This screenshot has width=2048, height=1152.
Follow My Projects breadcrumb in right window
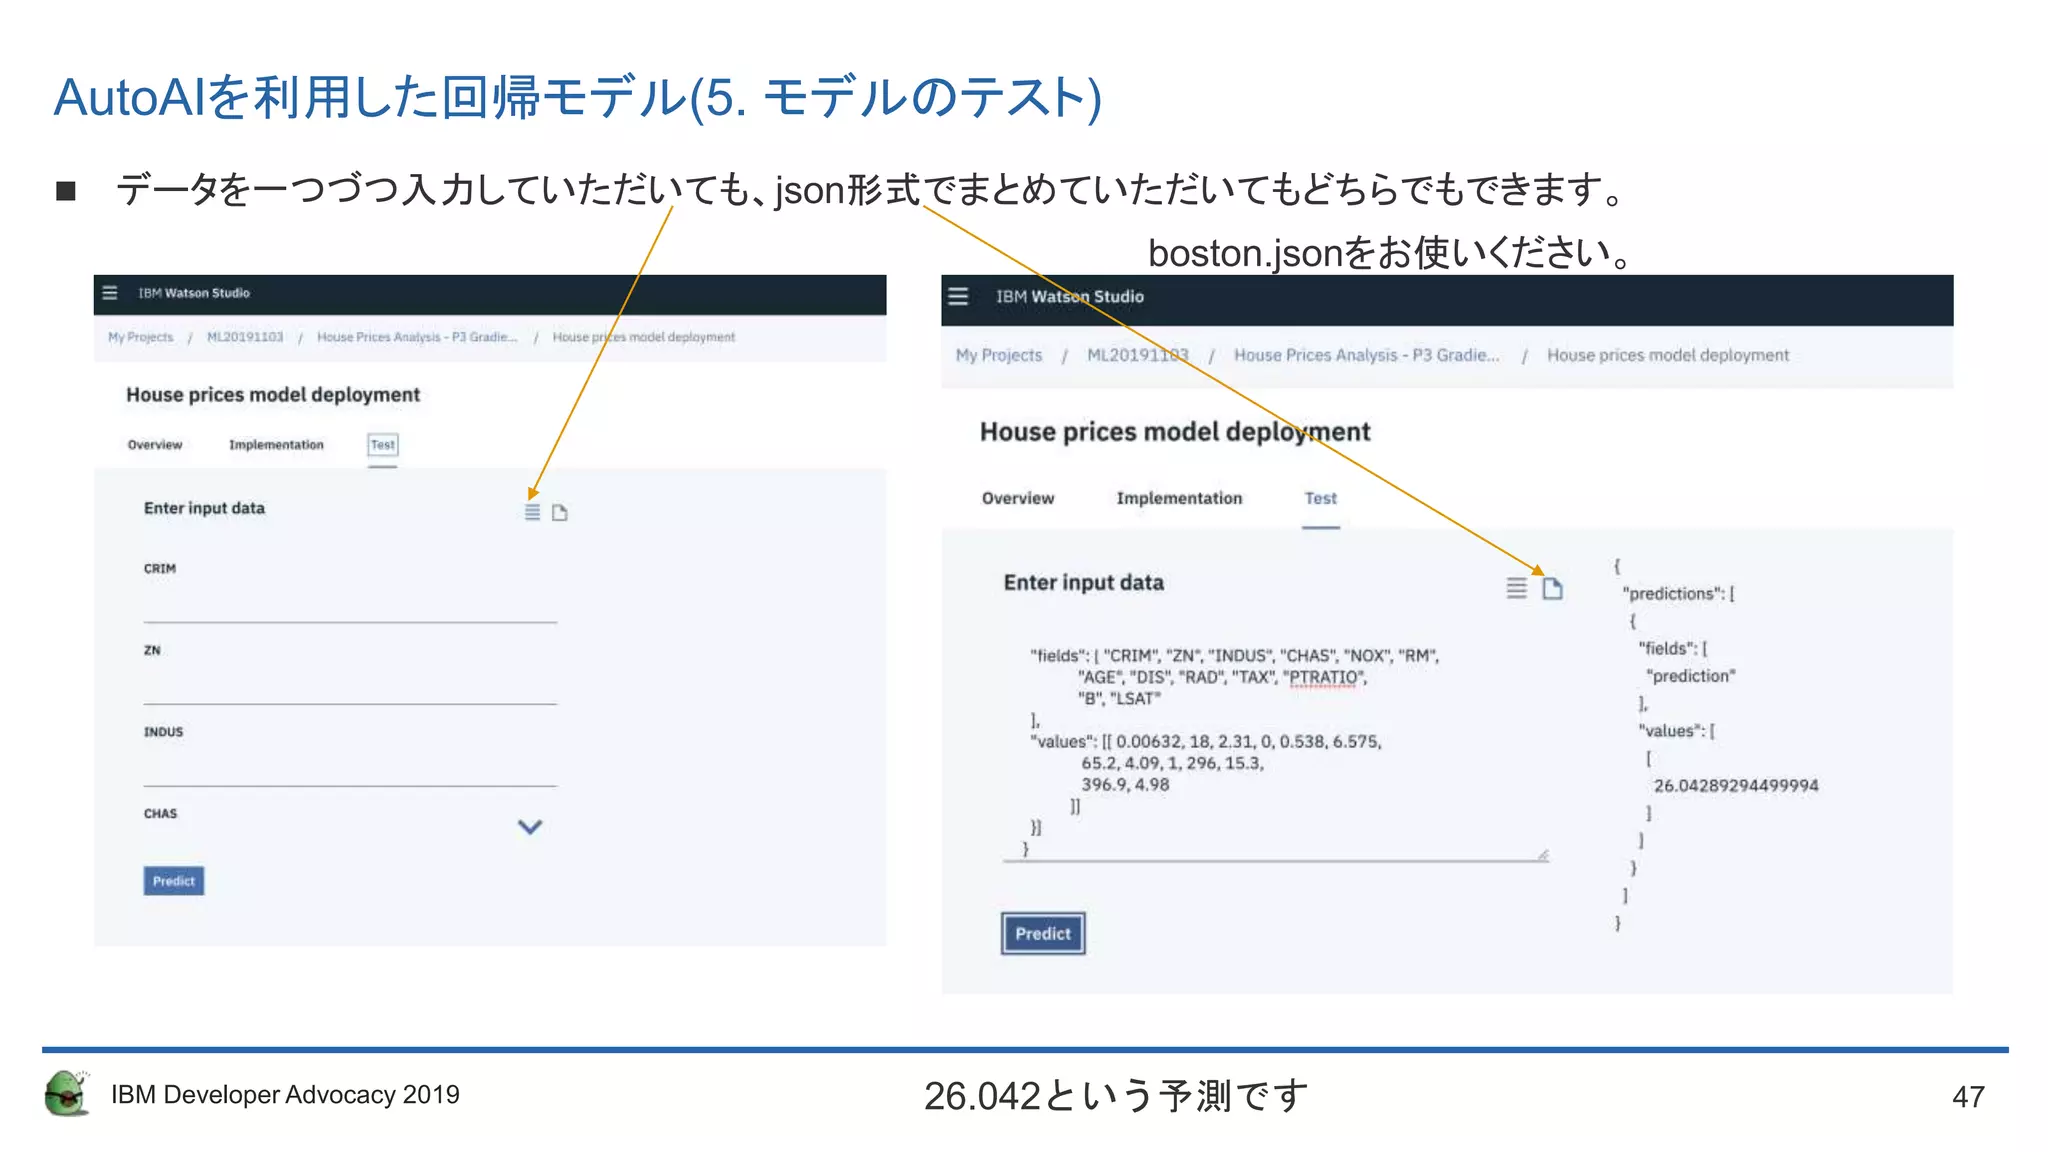pos(999,355)
